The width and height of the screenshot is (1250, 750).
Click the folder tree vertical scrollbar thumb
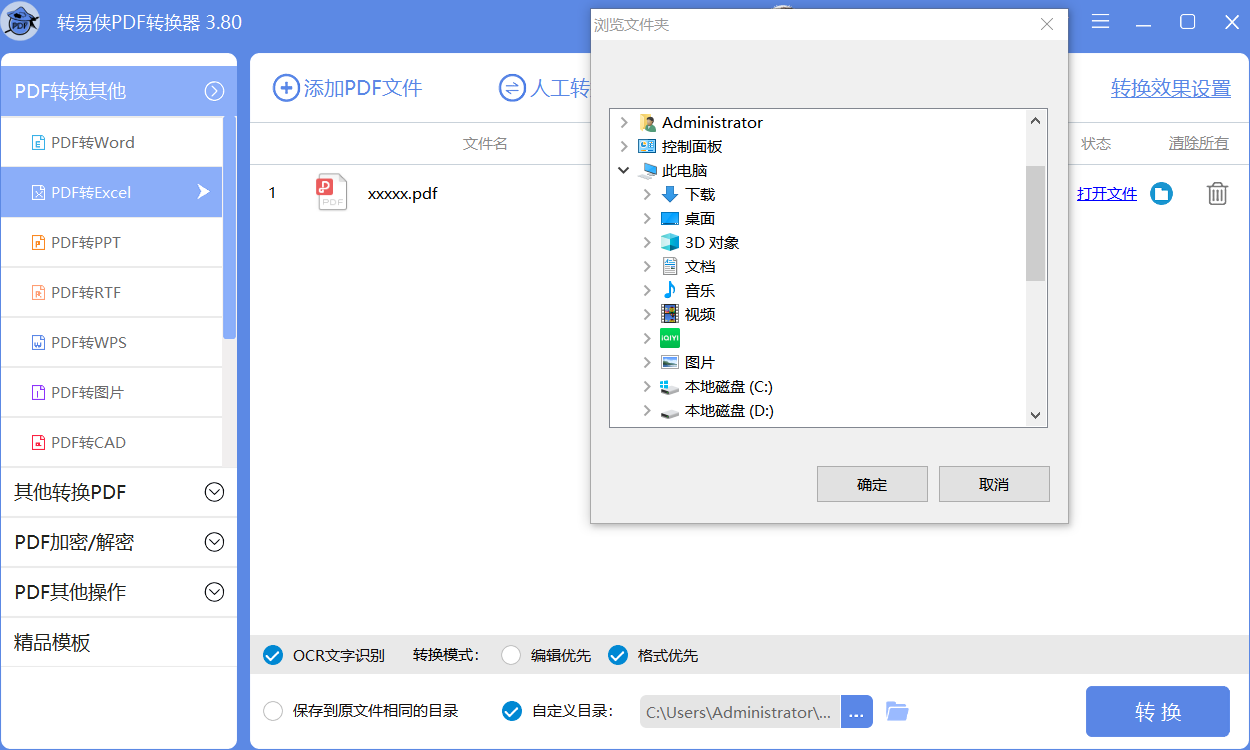coord(1035,223)
